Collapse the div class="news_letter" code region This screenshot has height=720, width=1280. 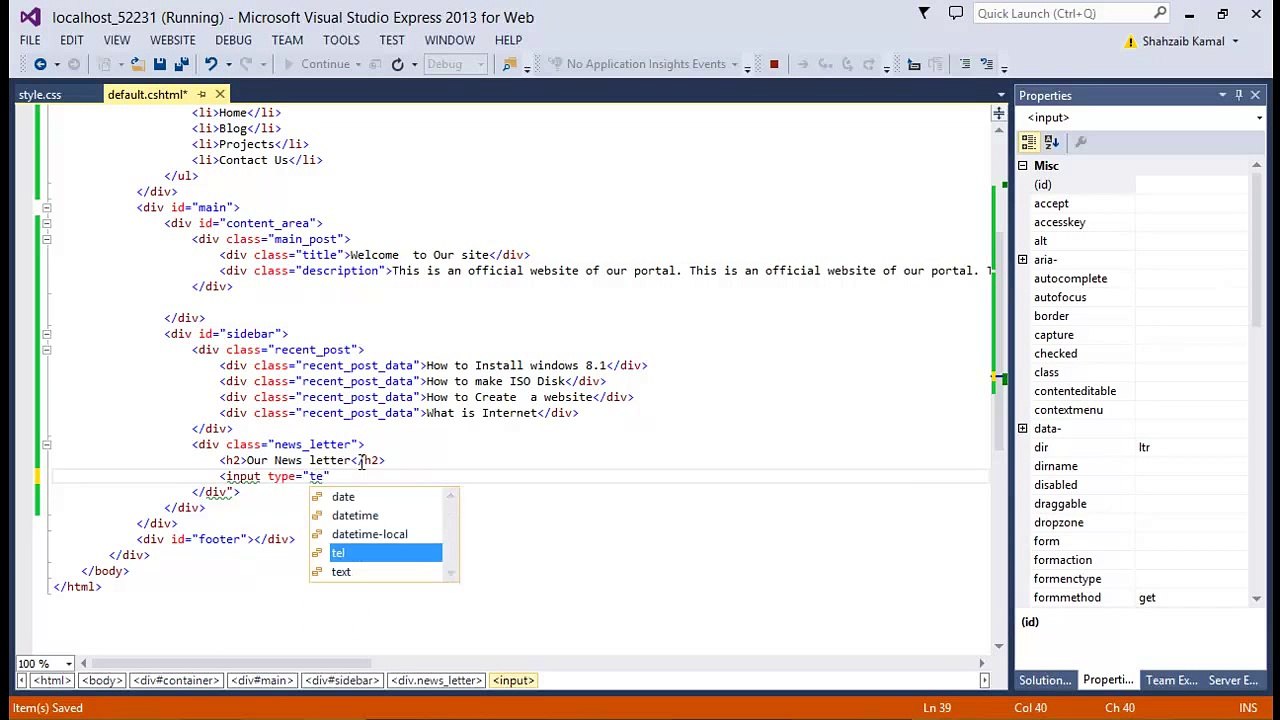46,444
